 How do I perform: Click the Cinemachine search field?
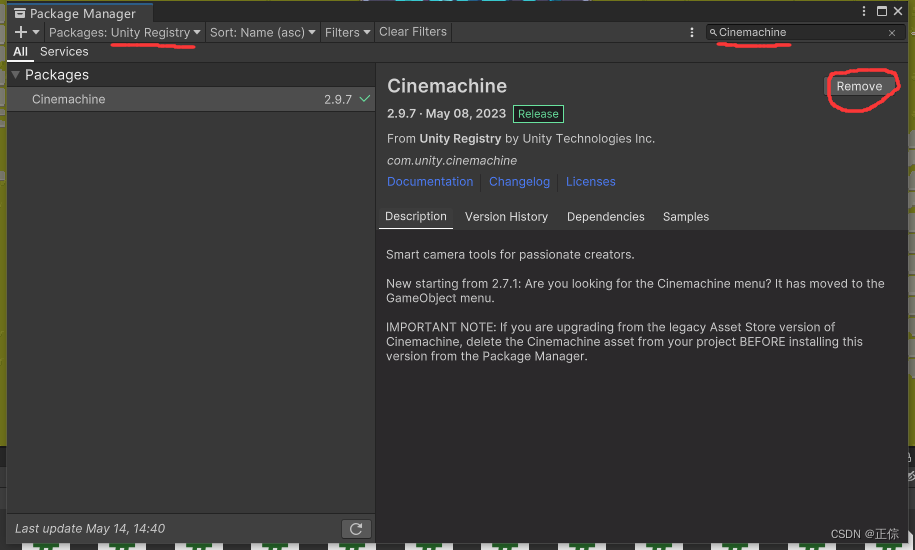coord(804,32)
